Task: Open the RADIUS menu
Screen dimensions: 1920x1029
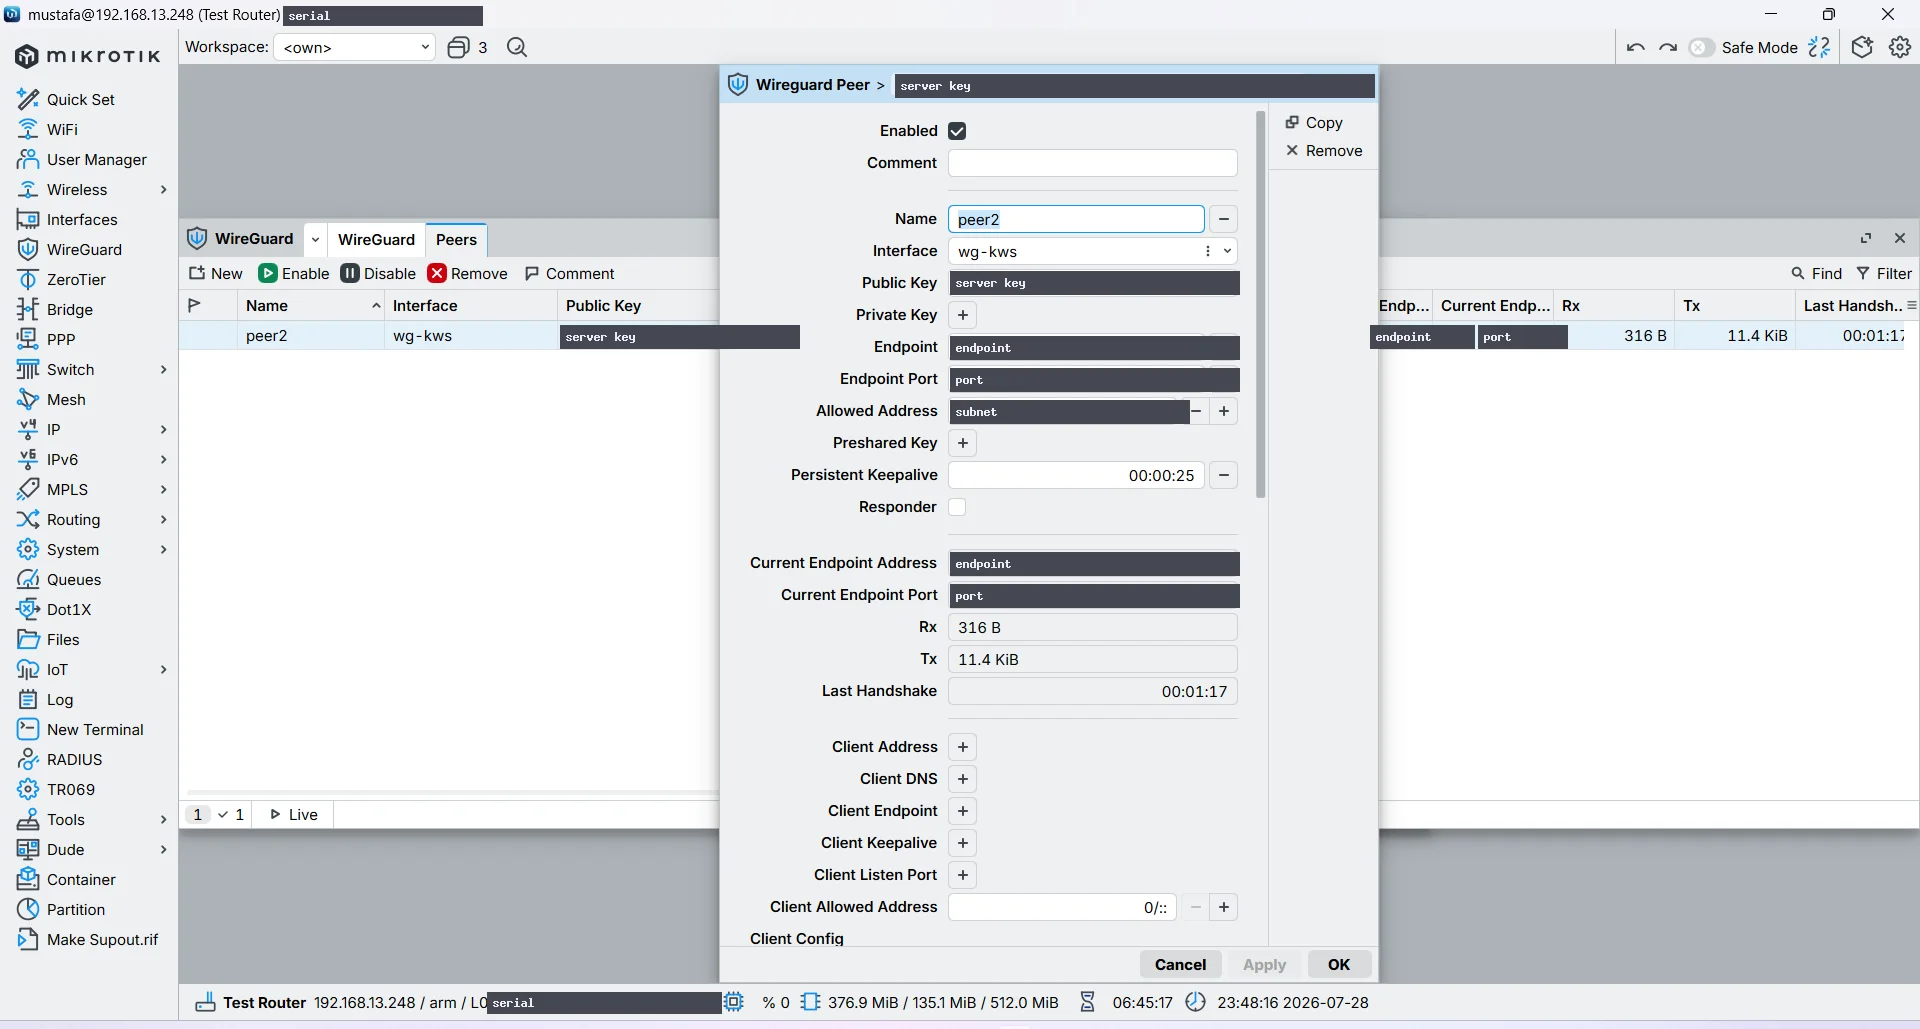Action: (x=60, y=759)
